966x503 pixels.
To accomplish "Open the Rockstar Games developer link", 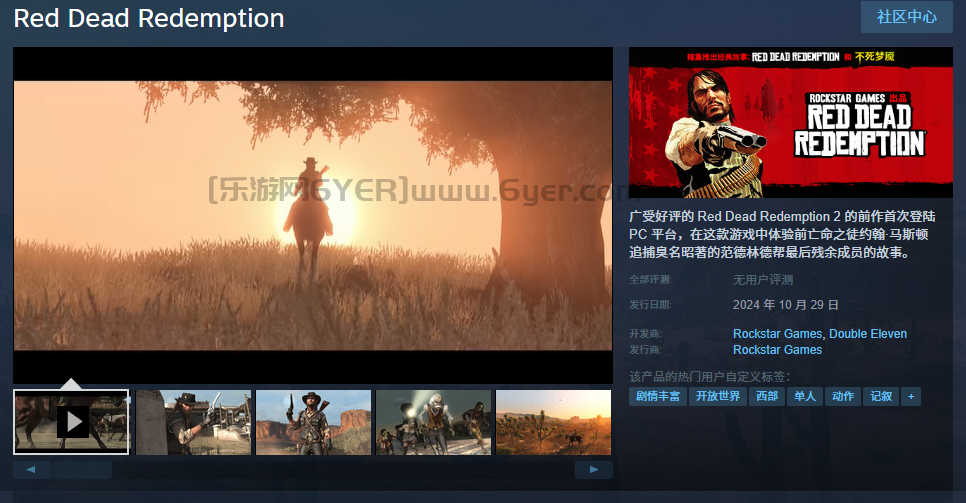I will click(x=777, y=333).
